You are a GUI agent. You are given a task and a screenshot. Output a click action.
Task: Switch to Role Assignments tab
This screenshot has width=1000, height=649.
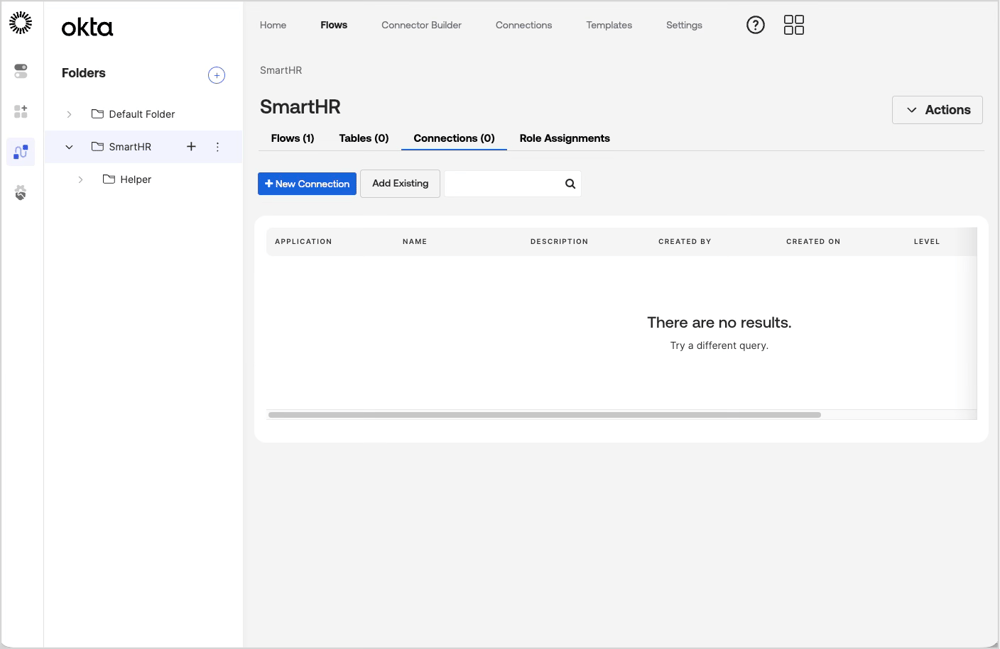click(x=564, y=138)
